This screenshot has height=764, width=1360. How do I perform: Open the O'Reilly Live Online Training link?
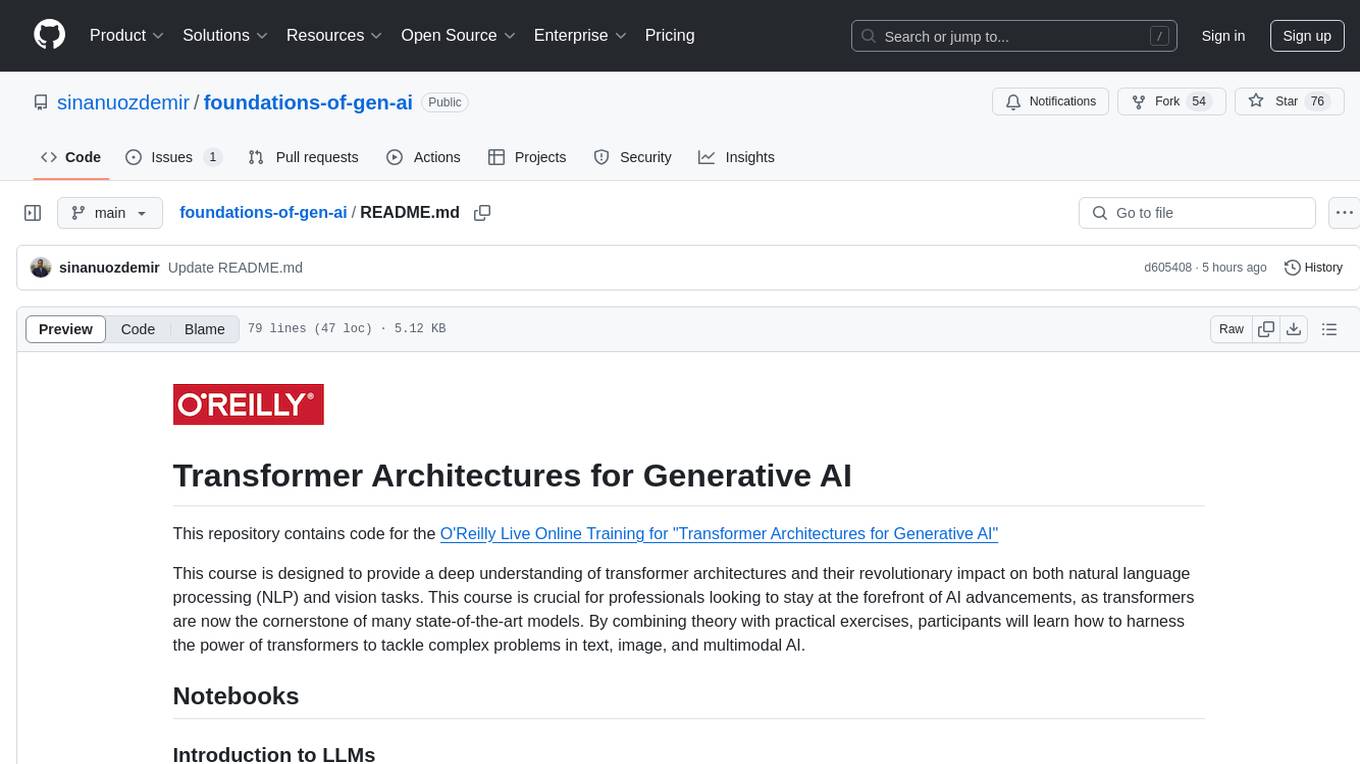pos(719,534)
